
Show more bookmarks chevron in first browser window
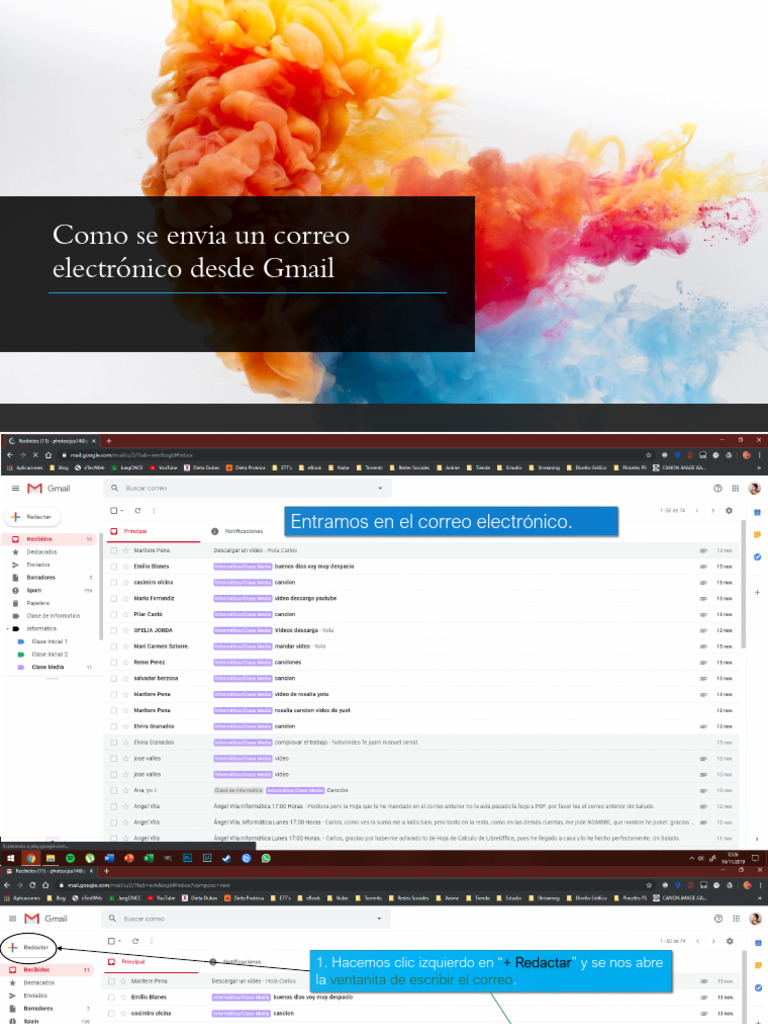pyautogui.click(x=759, y=468)
